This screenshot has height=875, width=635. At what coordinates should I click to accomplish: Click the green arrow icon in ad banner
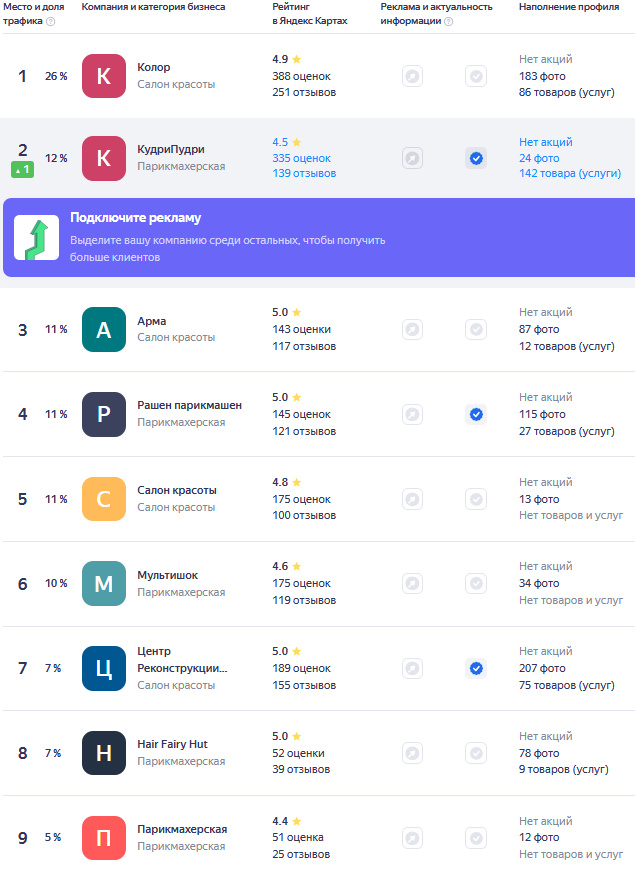[36, 238]
